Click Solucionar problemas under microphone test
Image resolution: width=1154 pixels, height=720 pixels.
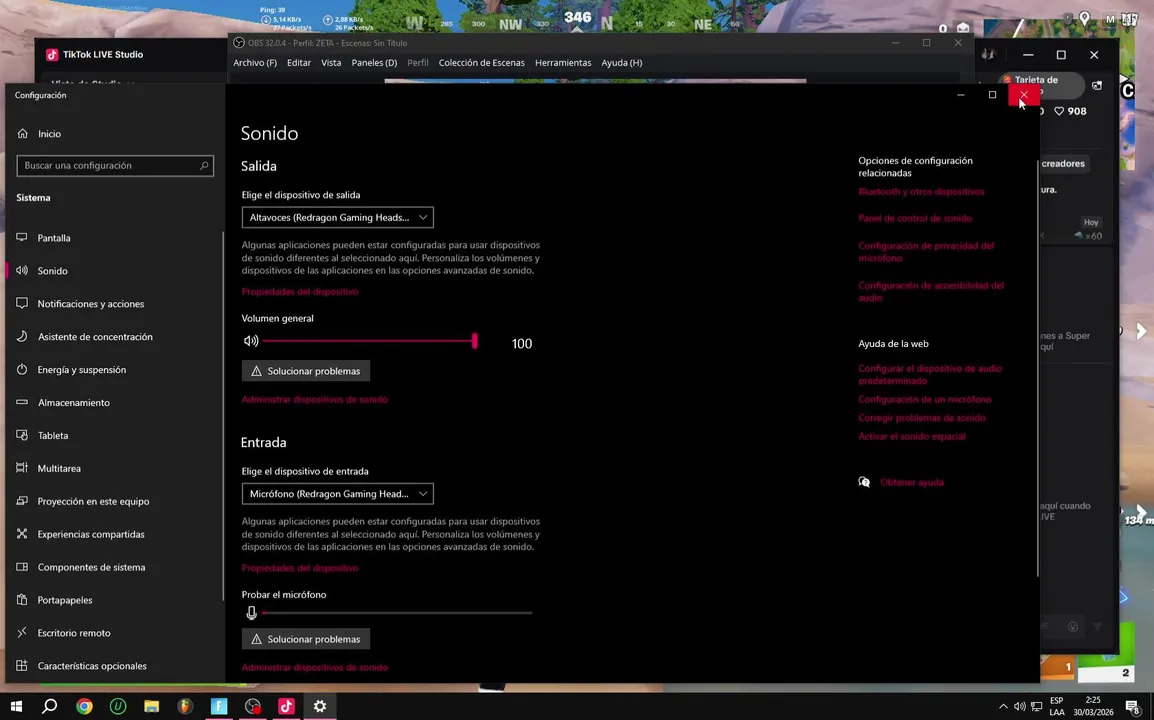click(305, 639)
